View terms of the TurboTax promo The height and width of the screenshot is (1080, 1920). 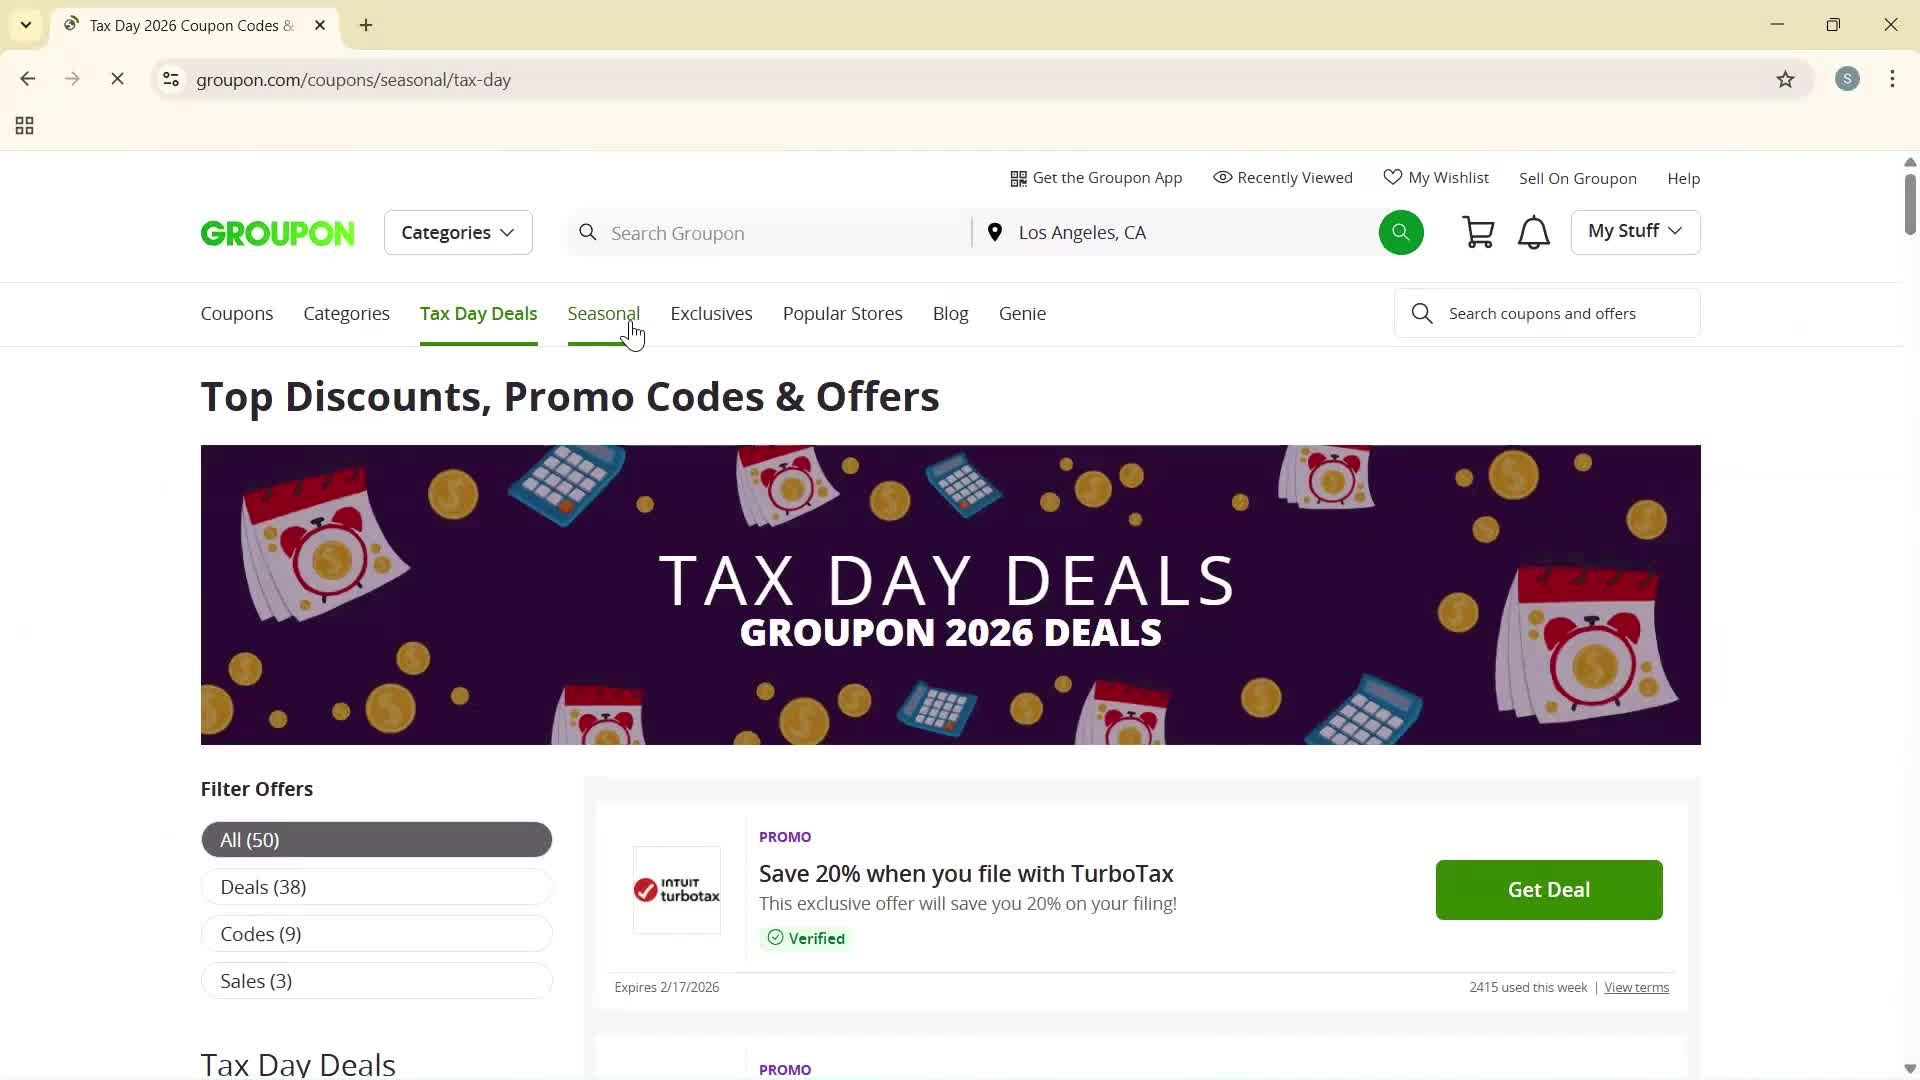[1636, 988]
